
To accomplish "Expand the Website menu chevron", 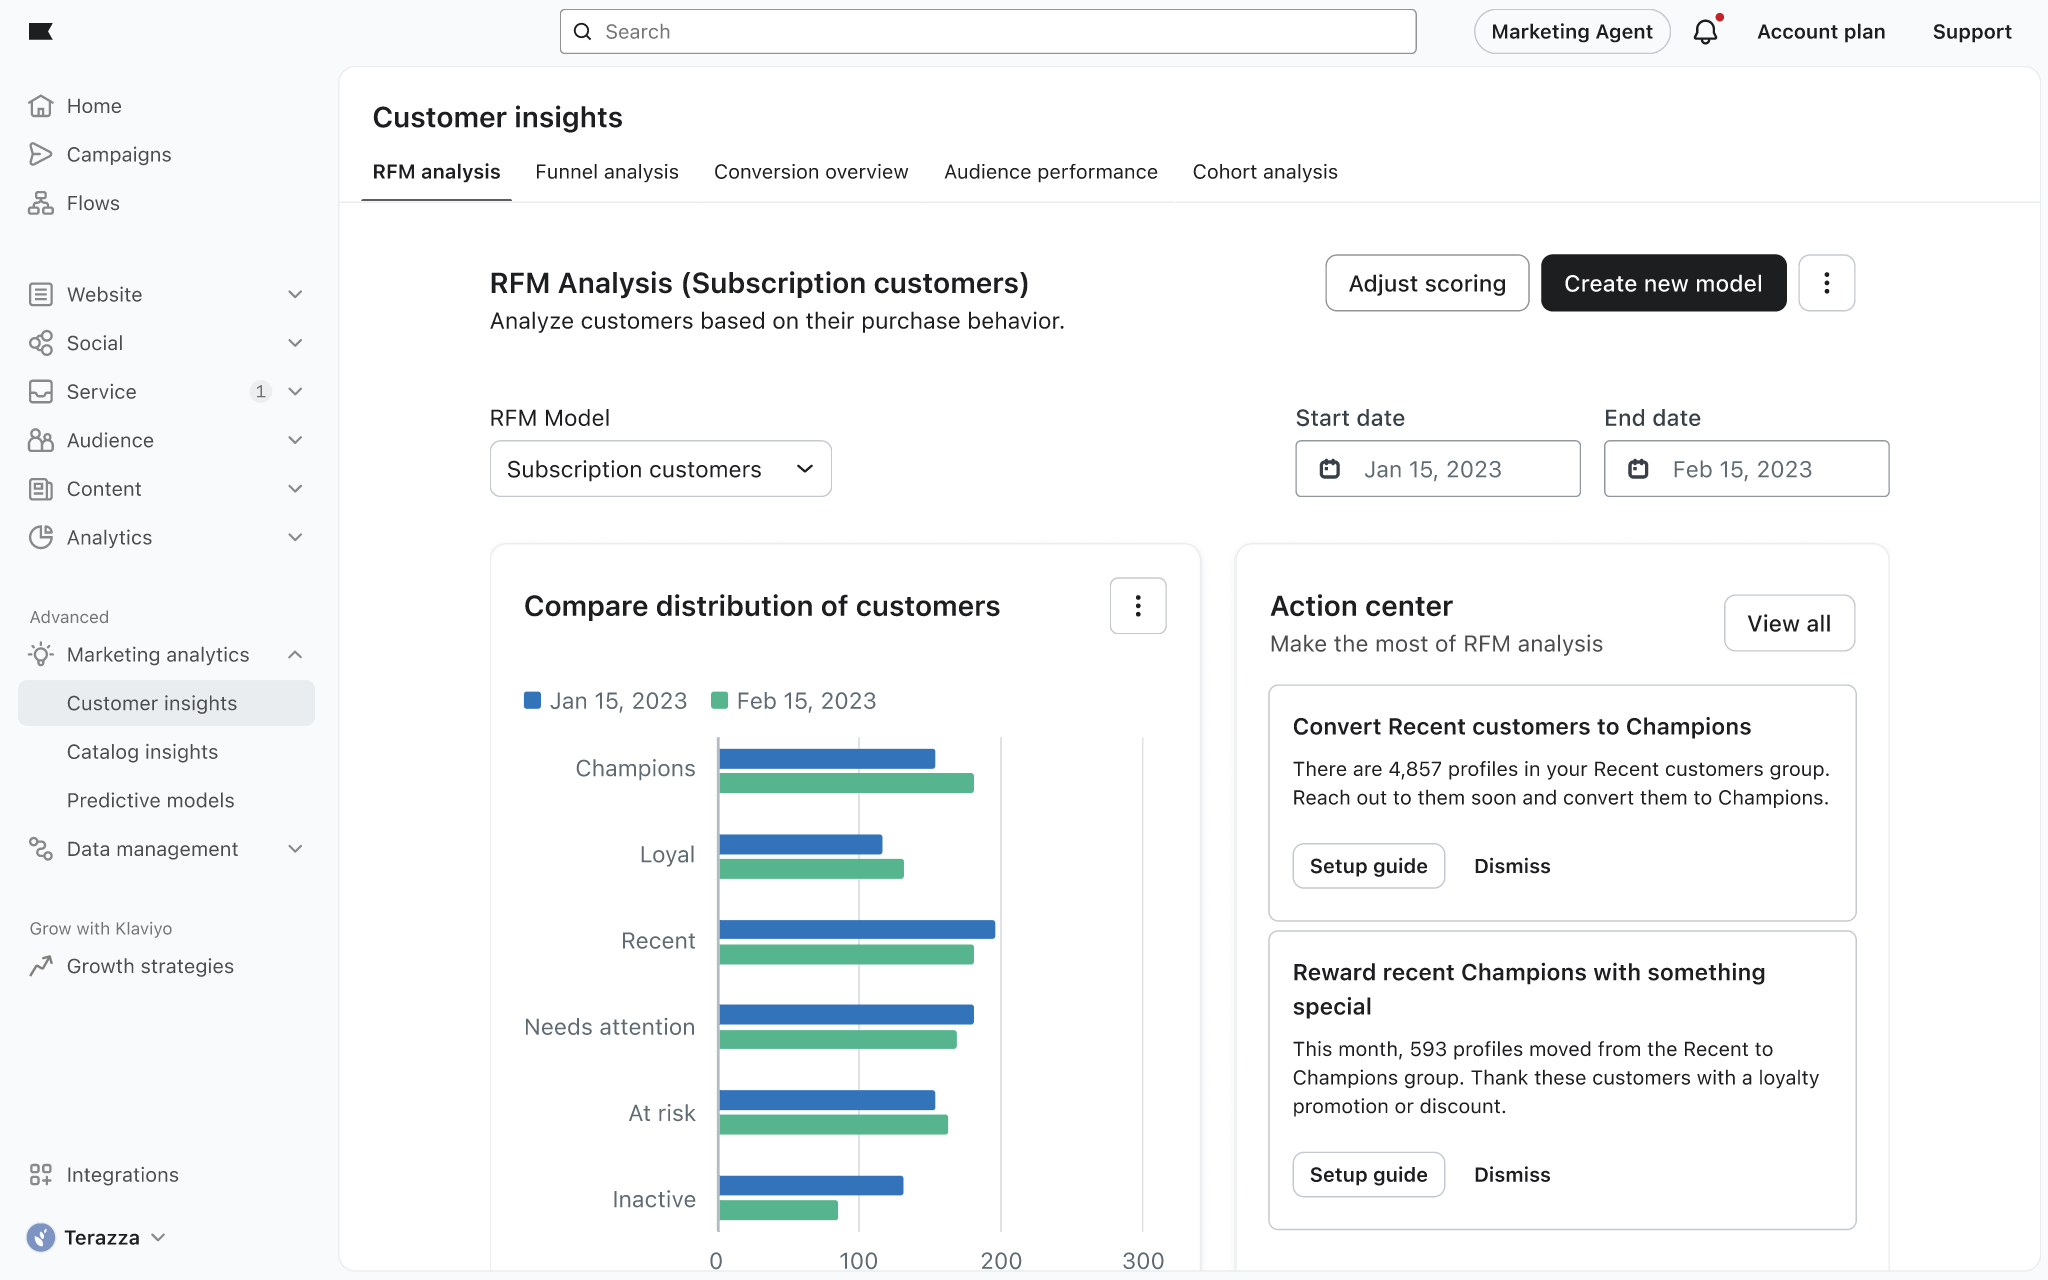I will click(295, 294).
